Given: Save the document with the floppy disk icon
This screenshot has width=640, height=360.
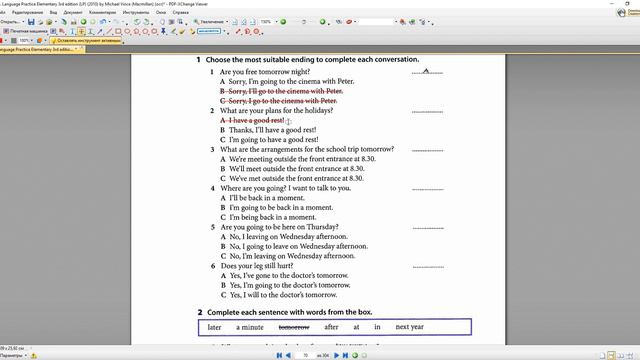Looking at the screenshot, I should pos(31,22).
